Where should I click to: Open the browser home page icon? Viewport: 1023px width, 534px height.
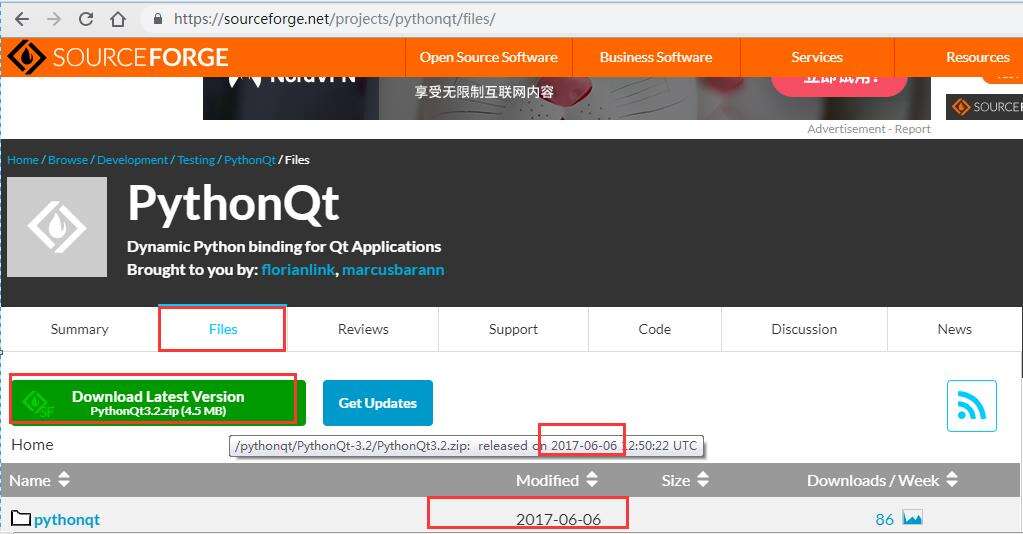pyautogui.click(x=118, y=19)
